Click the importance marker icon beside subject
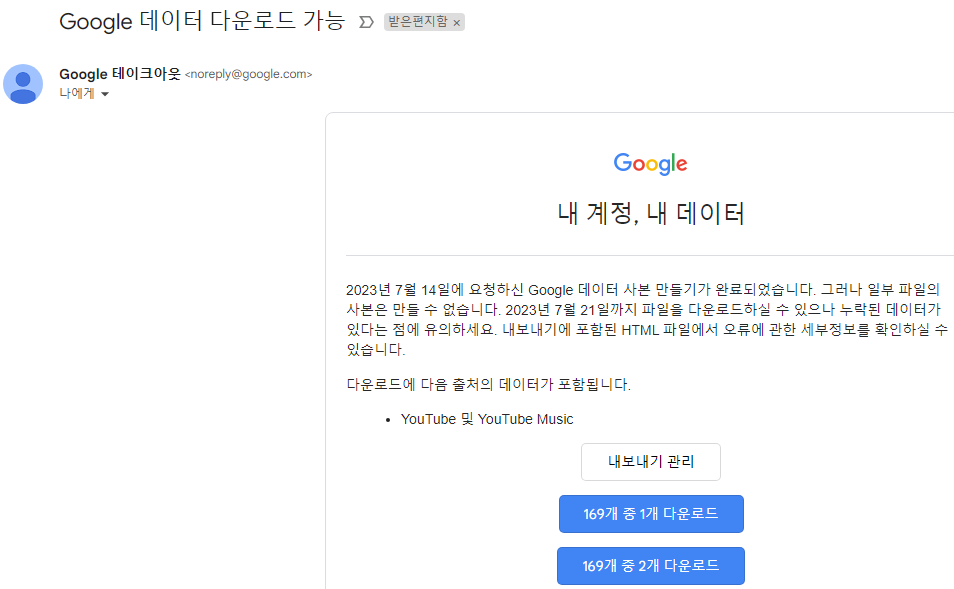Image resolution: width=954 pixels, height=589 pixels. [x=366, y=23]
